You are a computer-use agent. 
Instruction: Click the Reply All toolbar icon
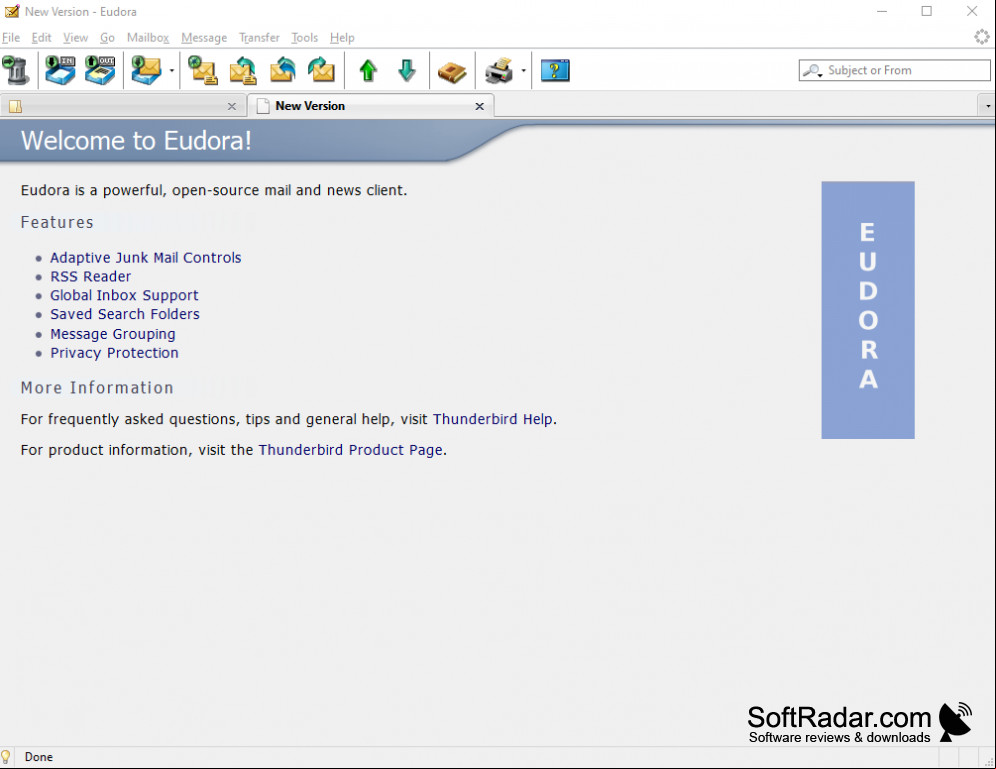coord(283,70)
